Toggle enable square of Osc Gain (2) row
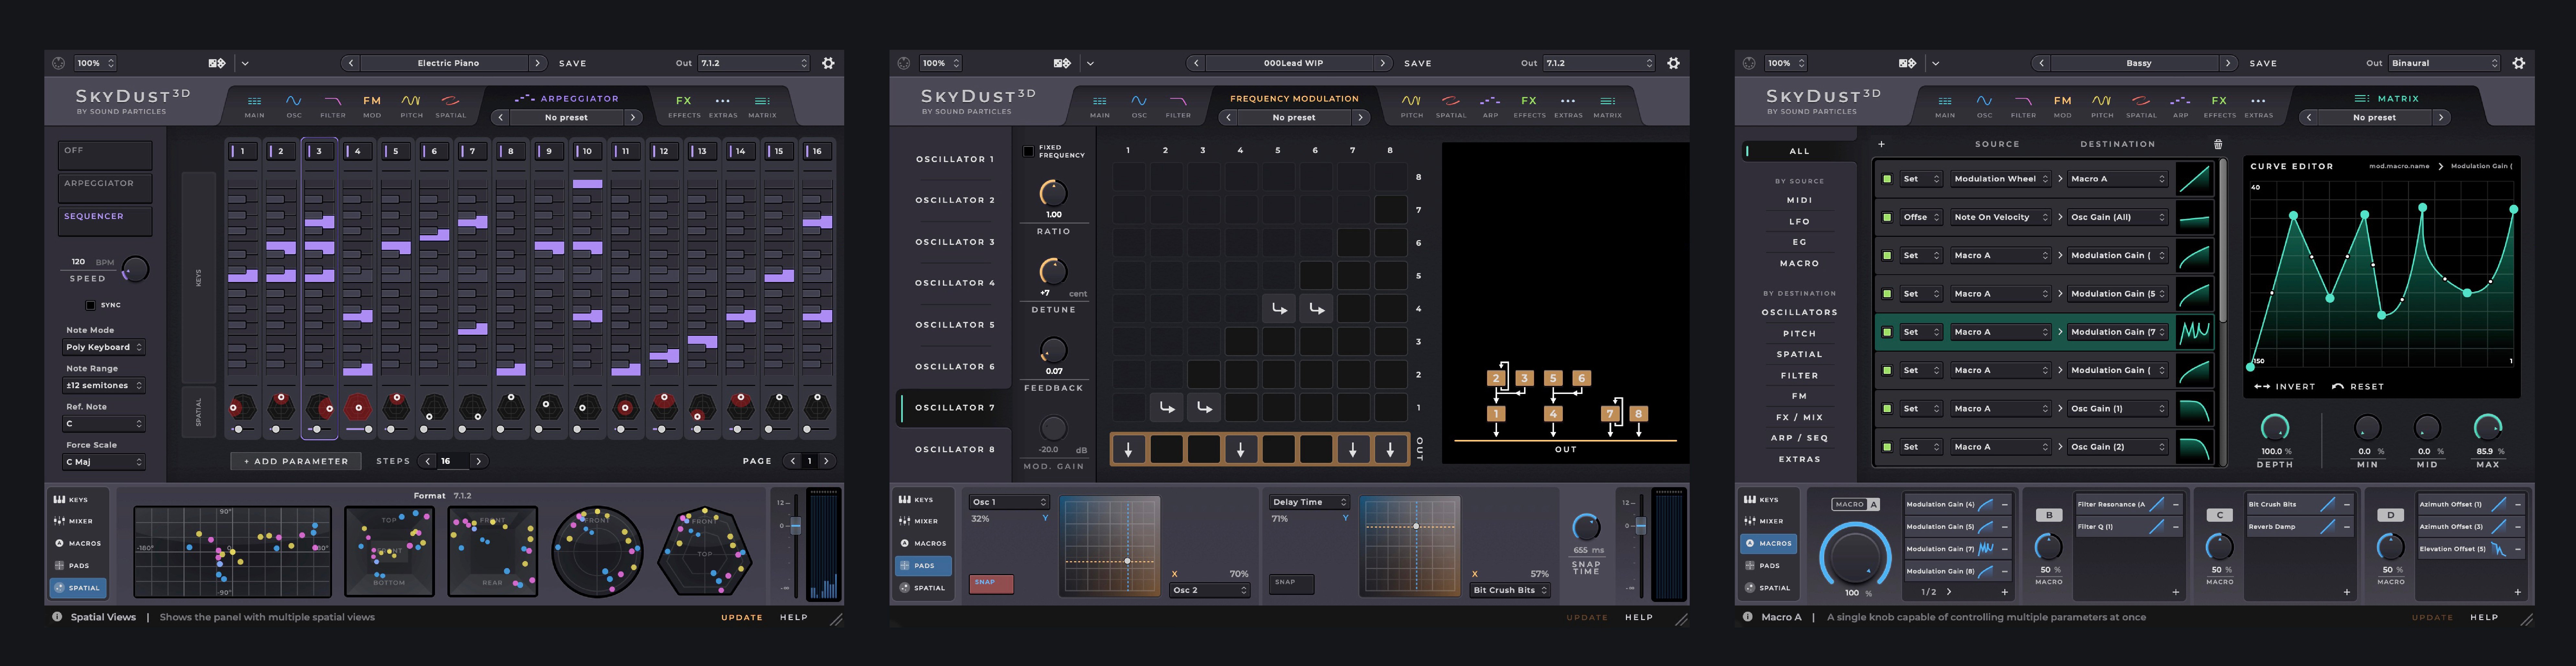Image resolution: width=2576 pixels, height=666 pixels. coord(1887,447)
